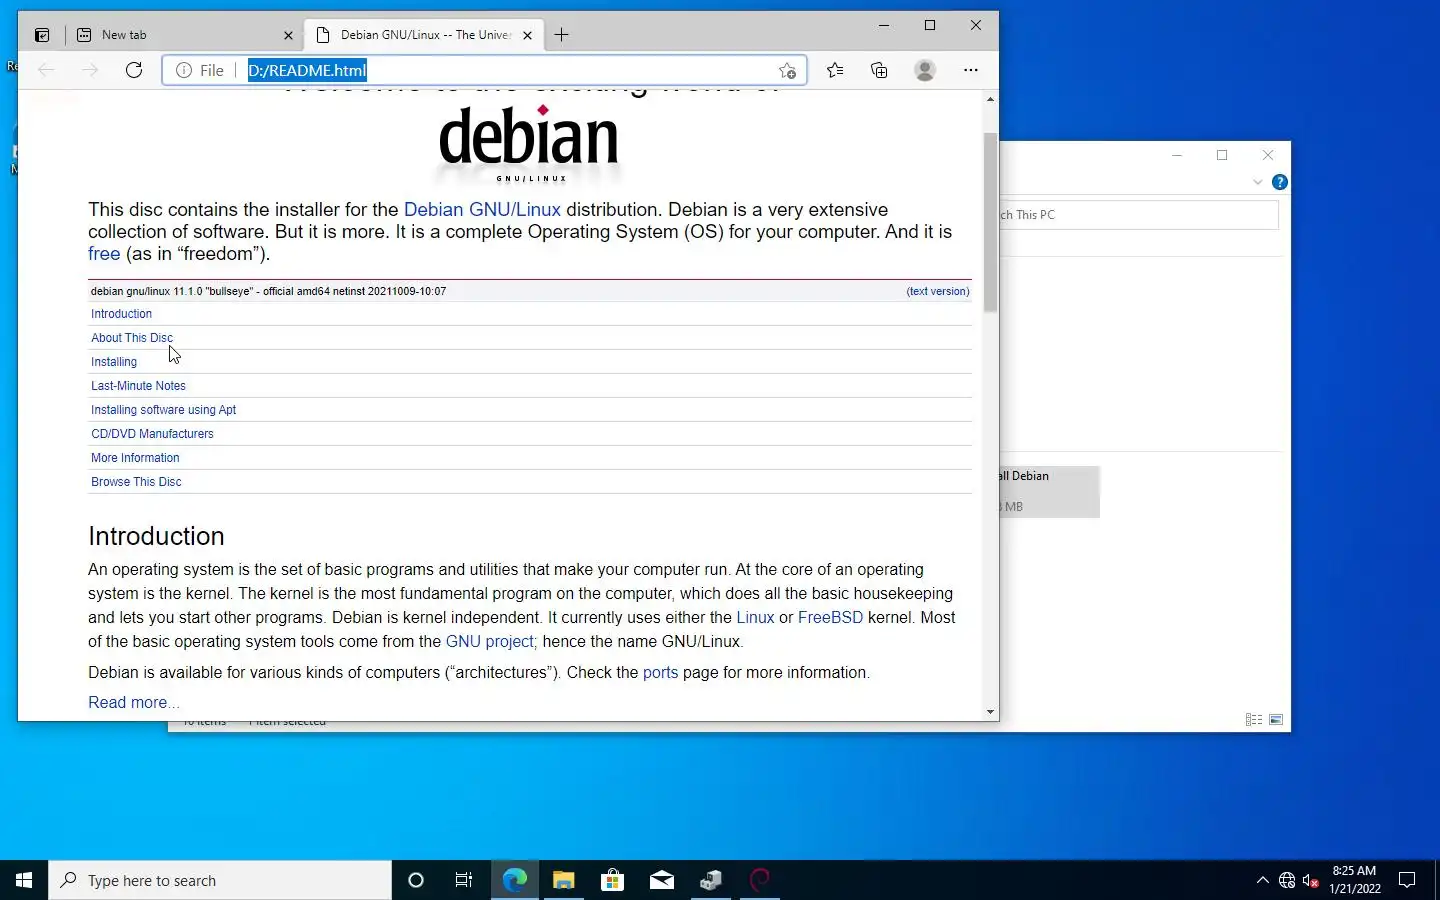Follow the GNU project link
The height and width of the screenshot is (900, 1440).
point(490,642)
